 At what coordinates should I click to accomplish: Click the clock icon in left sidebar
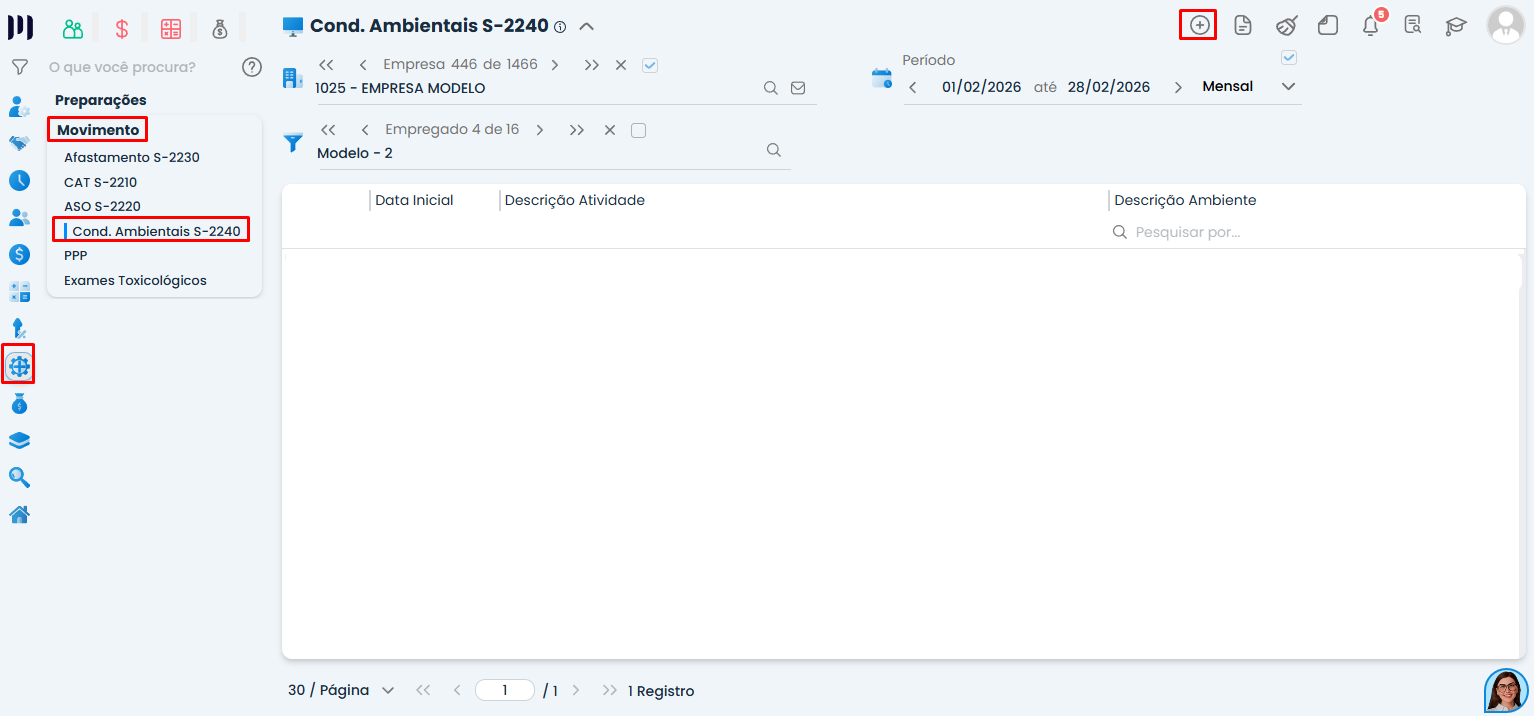tap(19, 181)
